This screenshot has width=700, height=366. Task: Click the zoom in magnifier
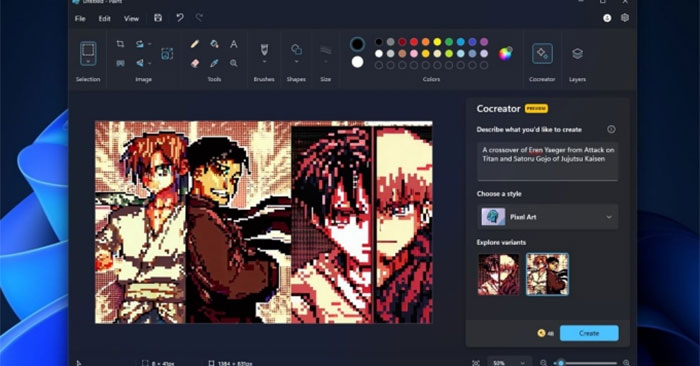(x=626, y=363)
